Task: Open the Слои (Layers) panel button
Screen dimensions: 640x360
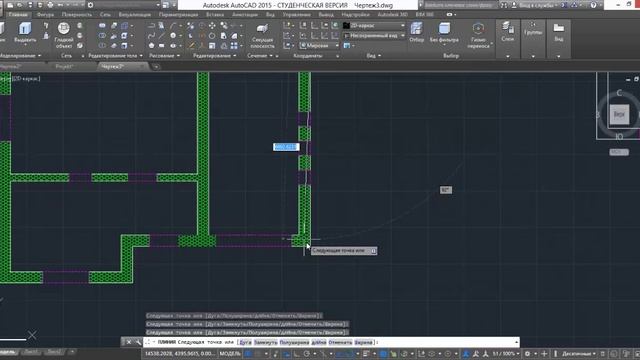Action: (508, 32)
